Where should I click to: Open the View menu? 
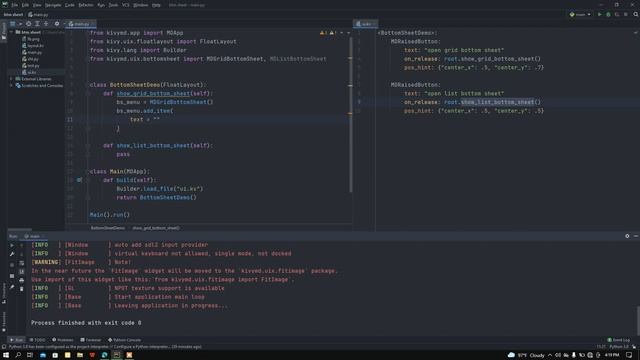coord(37,5)
